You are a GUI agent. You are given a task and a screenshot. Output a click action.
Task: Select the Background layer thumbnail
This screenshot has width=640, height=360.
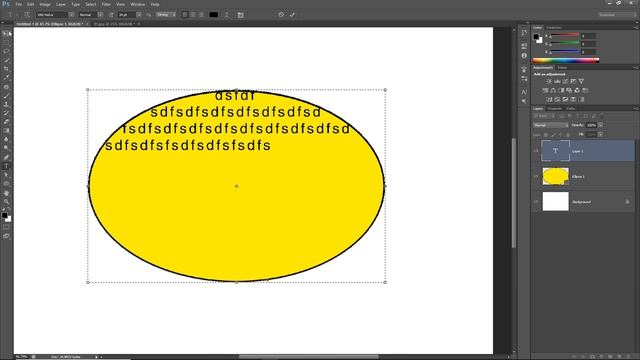click(556, 202)
